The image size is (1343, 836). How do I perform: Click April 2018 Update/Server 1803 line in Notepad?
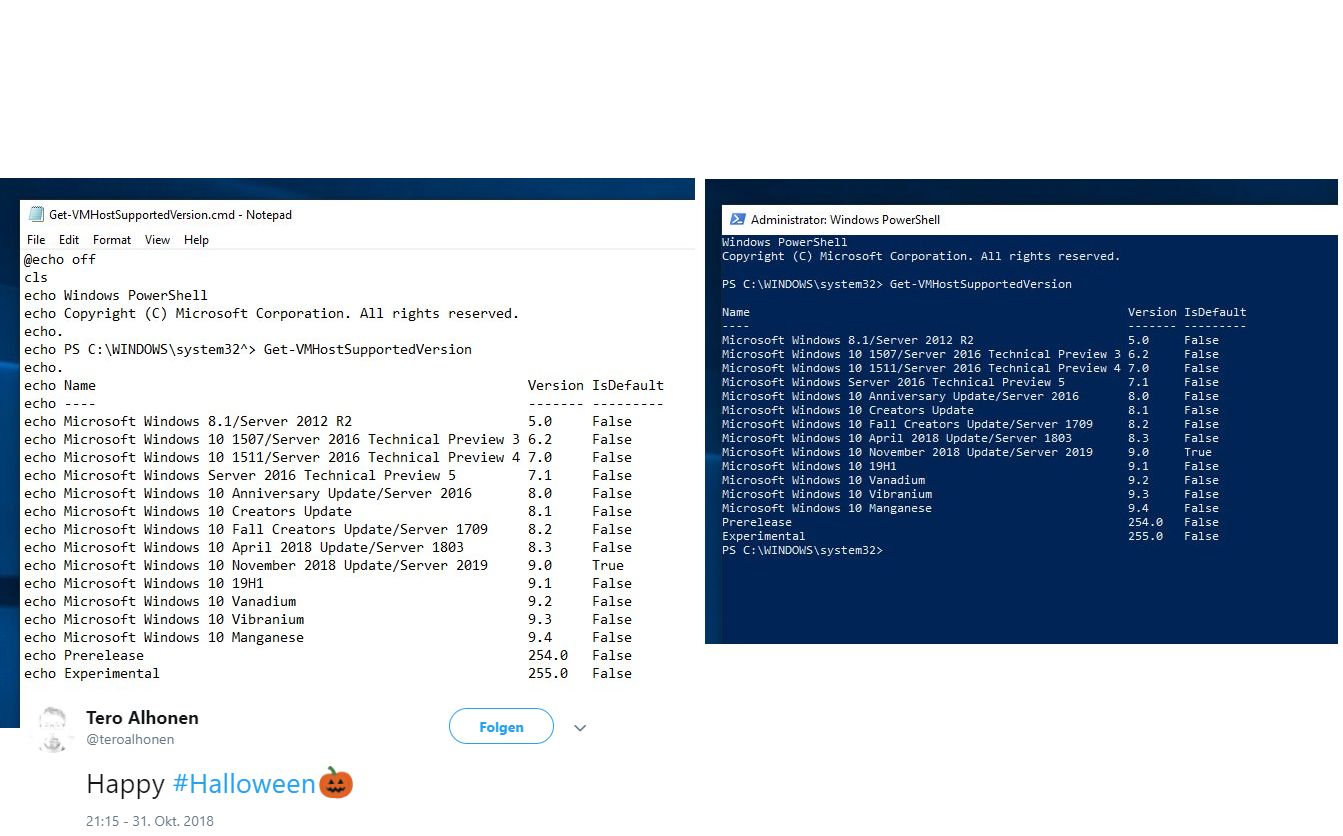328,547
